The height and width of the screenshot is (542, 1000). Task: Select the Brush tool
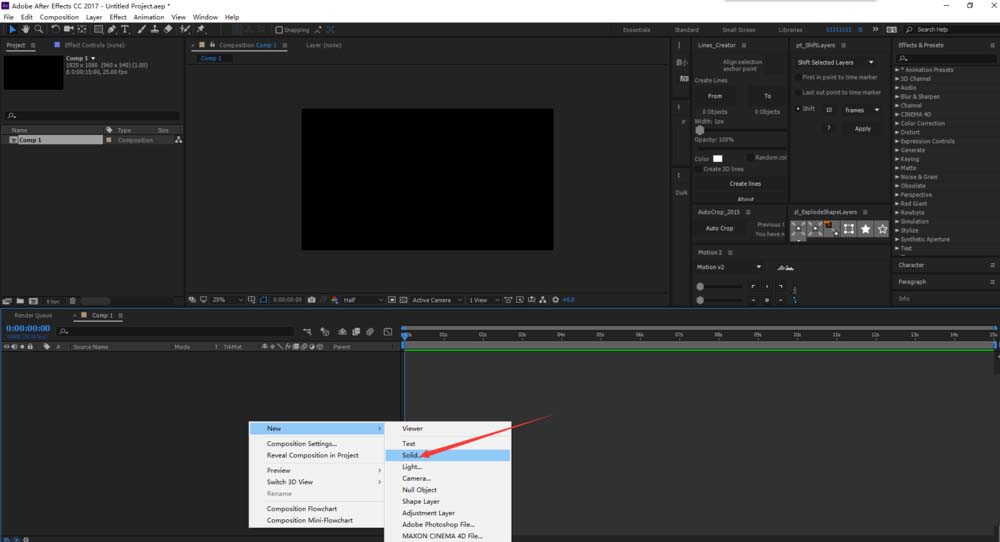point(140,30)
